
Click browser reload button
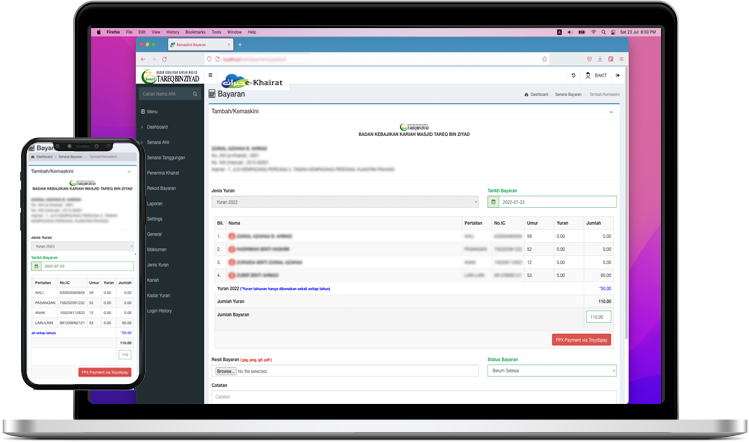coord(164,59)
